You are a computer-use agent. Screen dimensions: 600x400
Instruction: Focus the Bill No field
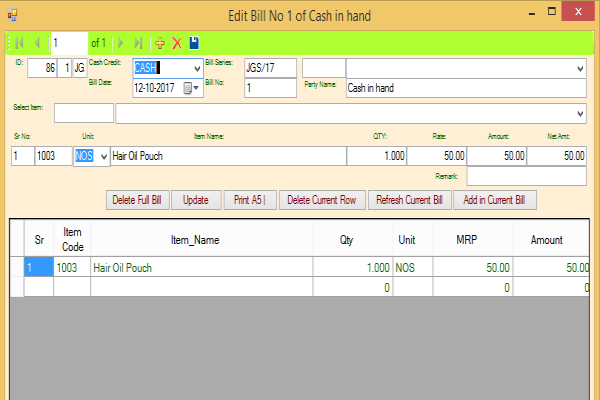point(271,88)
